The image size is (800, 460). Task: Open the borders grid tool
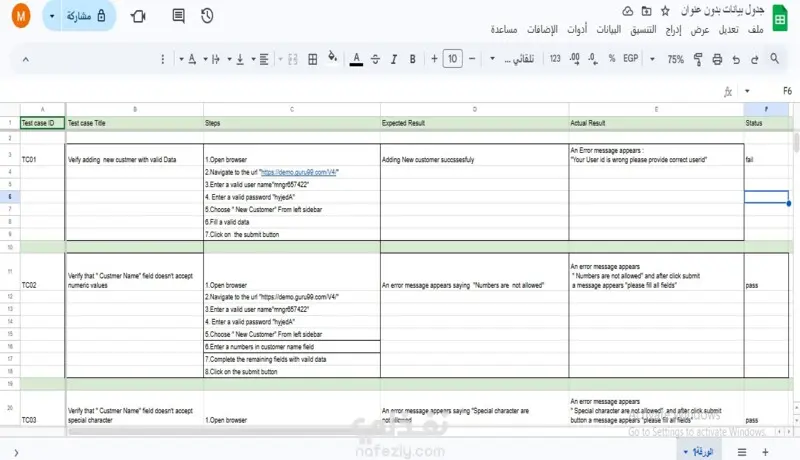(313, 59)
